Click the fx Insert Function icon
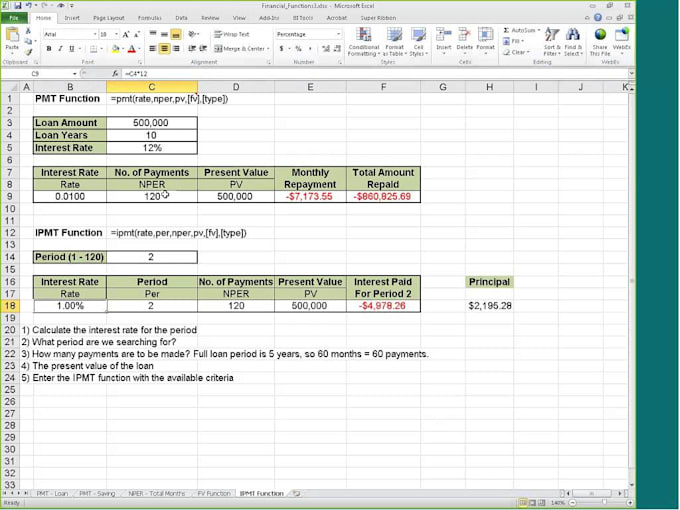 [115, 74]
